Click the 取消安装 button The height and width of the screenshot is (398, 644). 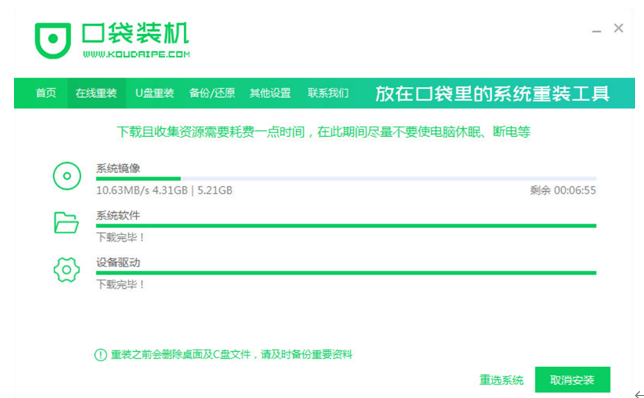click(x=573, y=380)
